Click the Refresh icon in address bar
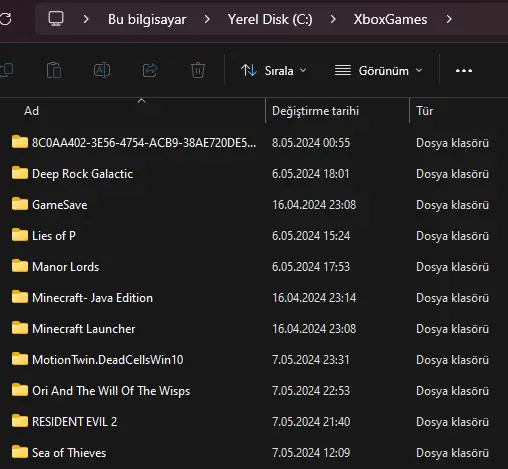508x469 pixels. coord(5,19)
